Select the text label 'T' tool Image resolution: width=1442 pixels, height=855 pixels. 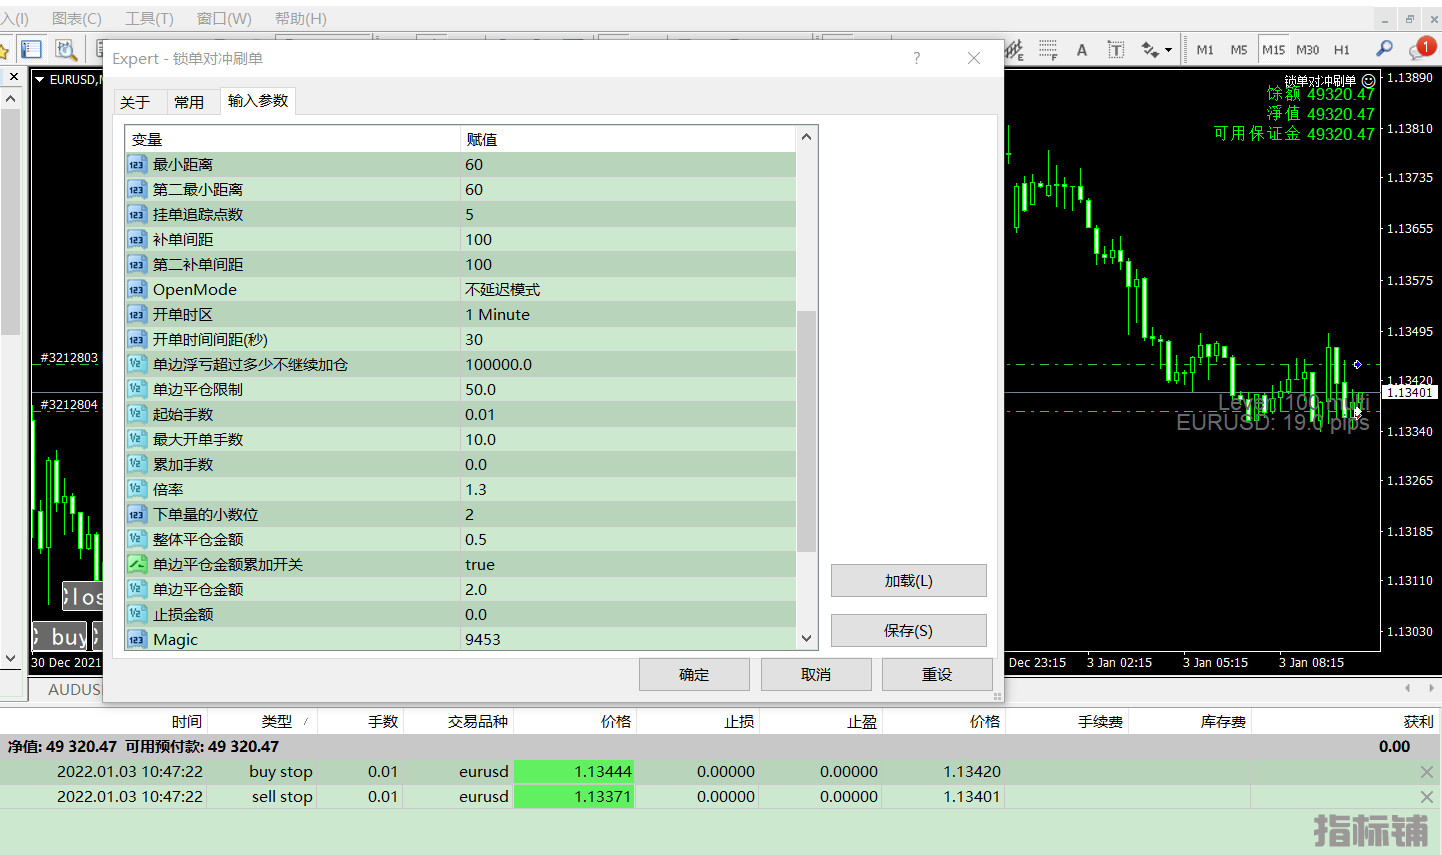pyautogui.click(x=1116, y=49)
